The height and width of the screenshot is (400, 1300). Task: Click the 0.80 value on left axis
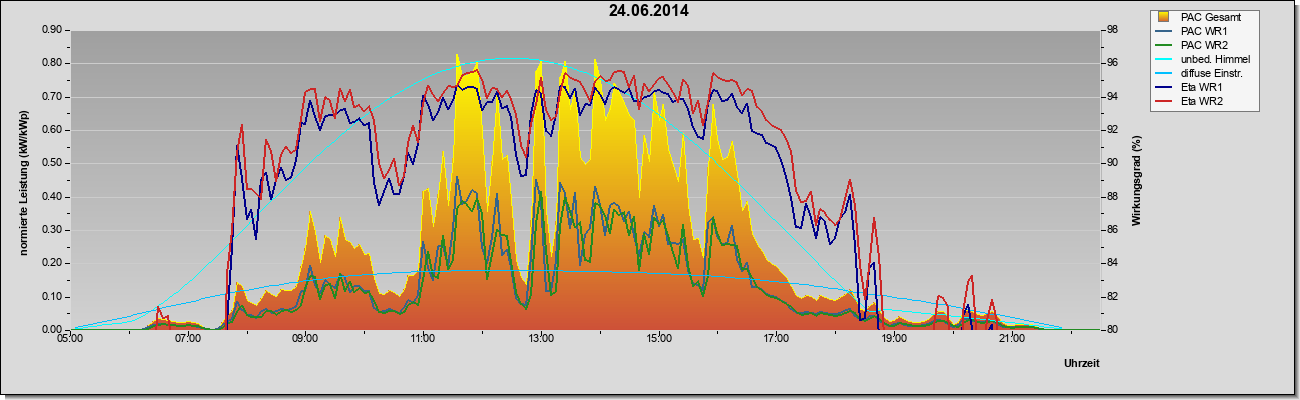(x=53, y=63)
